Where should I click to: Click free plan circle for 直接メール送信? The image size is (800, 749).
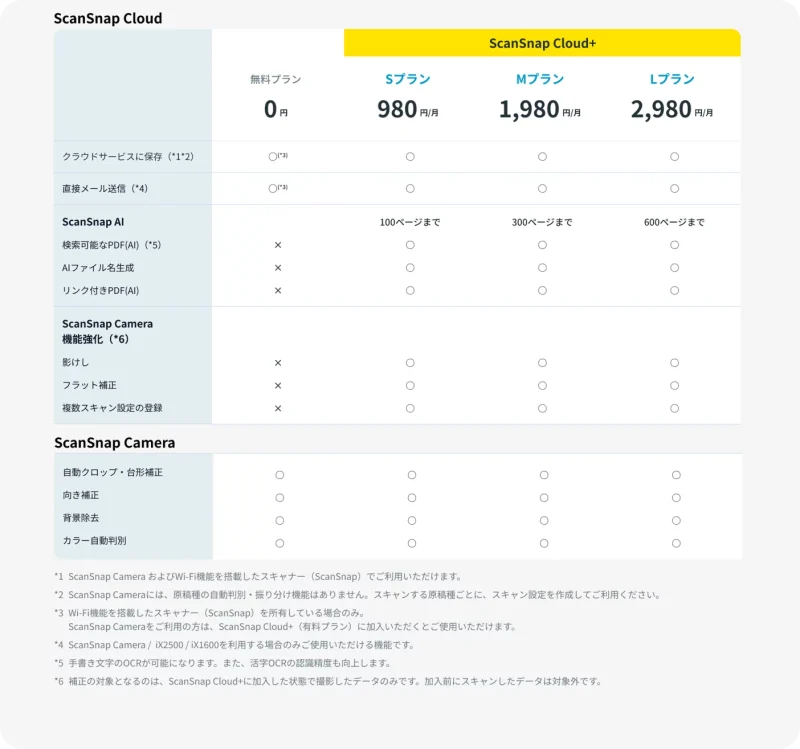pyautogui.click(x=273, y=188)
